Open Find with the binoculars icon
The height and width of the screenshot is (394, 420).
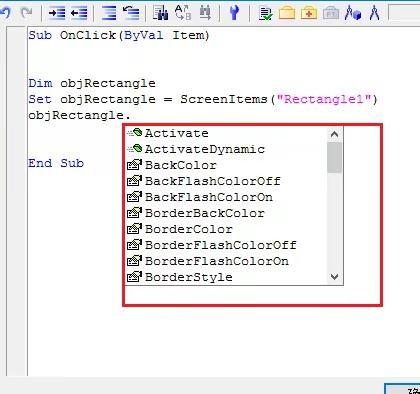pyautogui.click(x=160, y=13)
